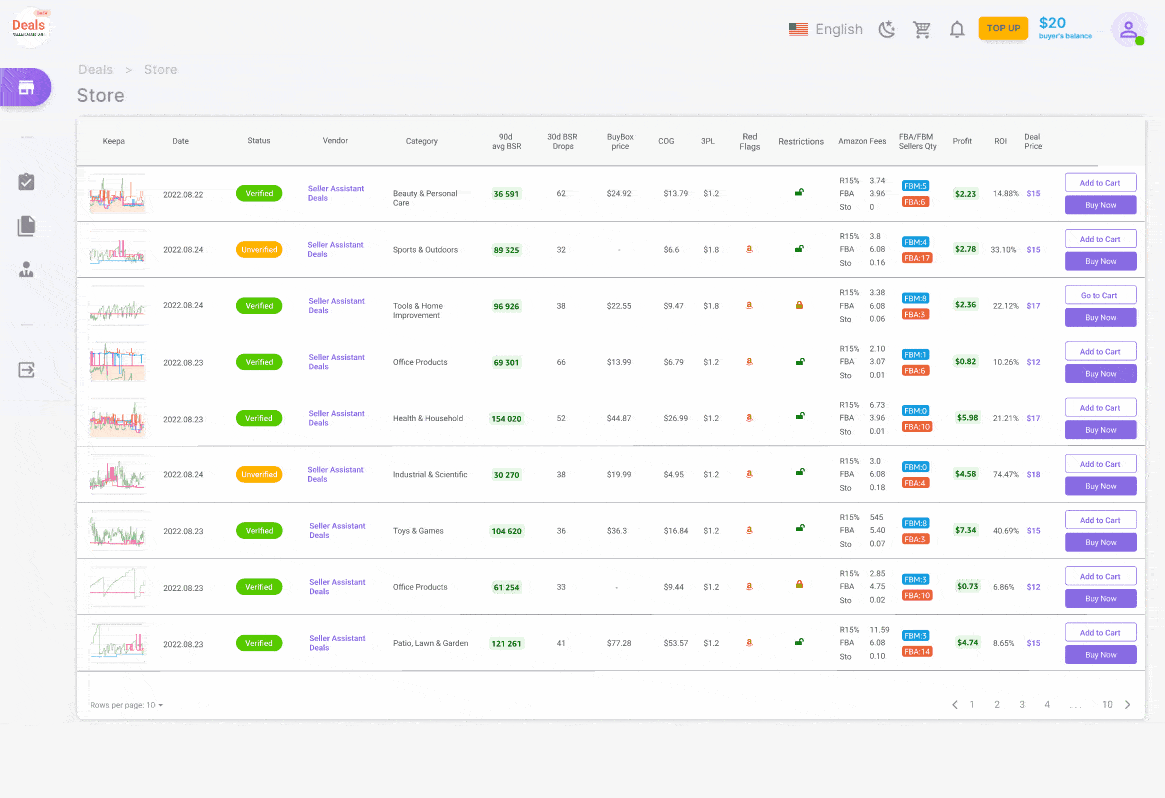Click the notifications bell icon
Screen dimensions: 1165x798
point(957,29)
